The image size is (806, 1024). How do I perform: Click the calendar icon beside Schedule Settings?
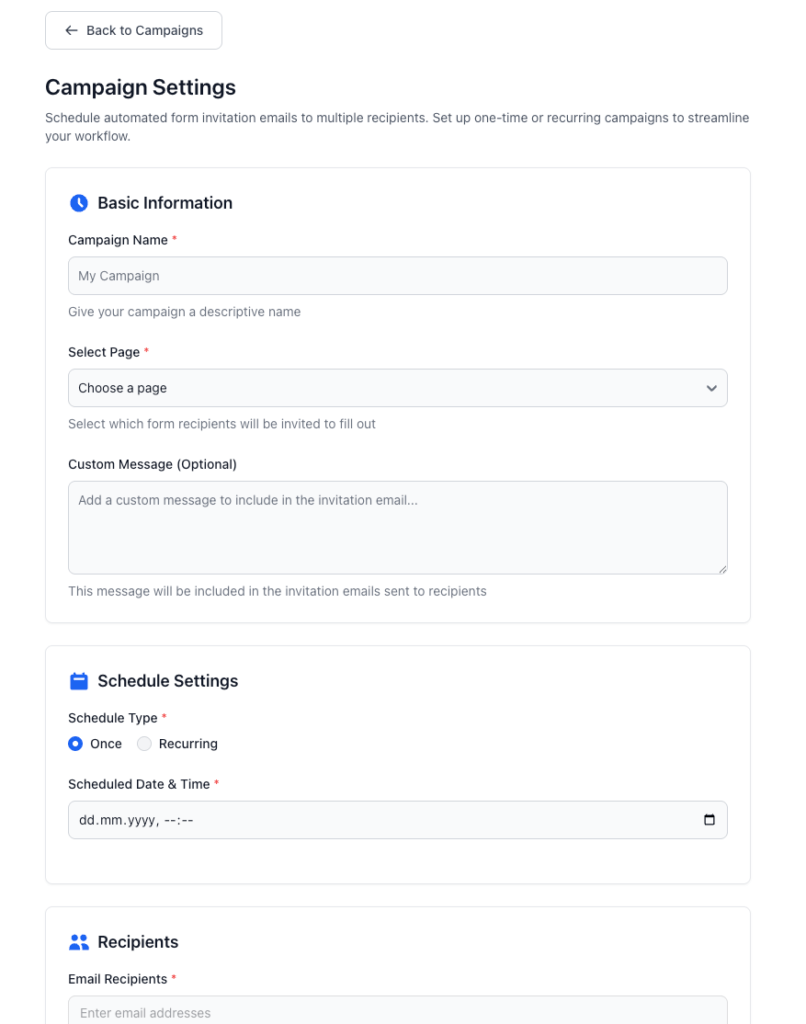coord(79,680)
